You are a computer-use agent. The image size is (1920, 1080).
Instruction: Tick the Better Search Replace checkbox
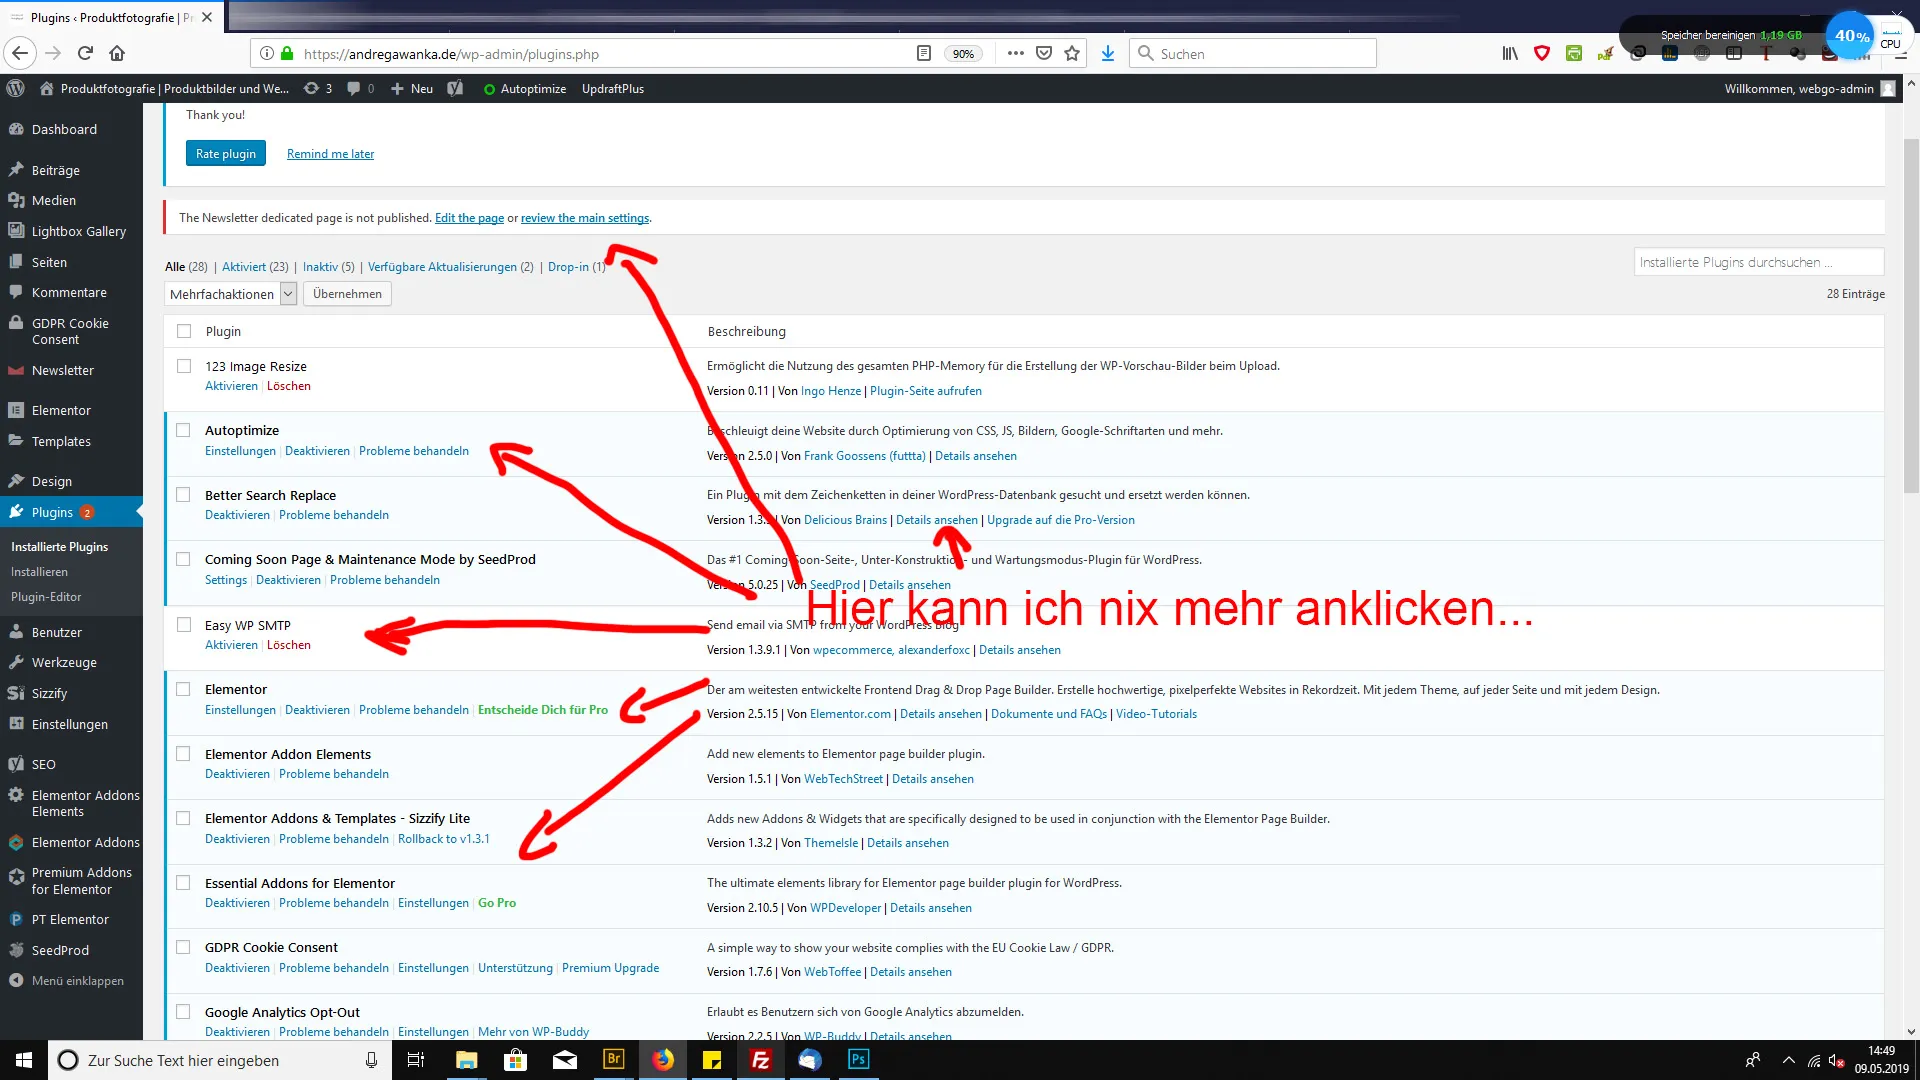tap(183, 495)
